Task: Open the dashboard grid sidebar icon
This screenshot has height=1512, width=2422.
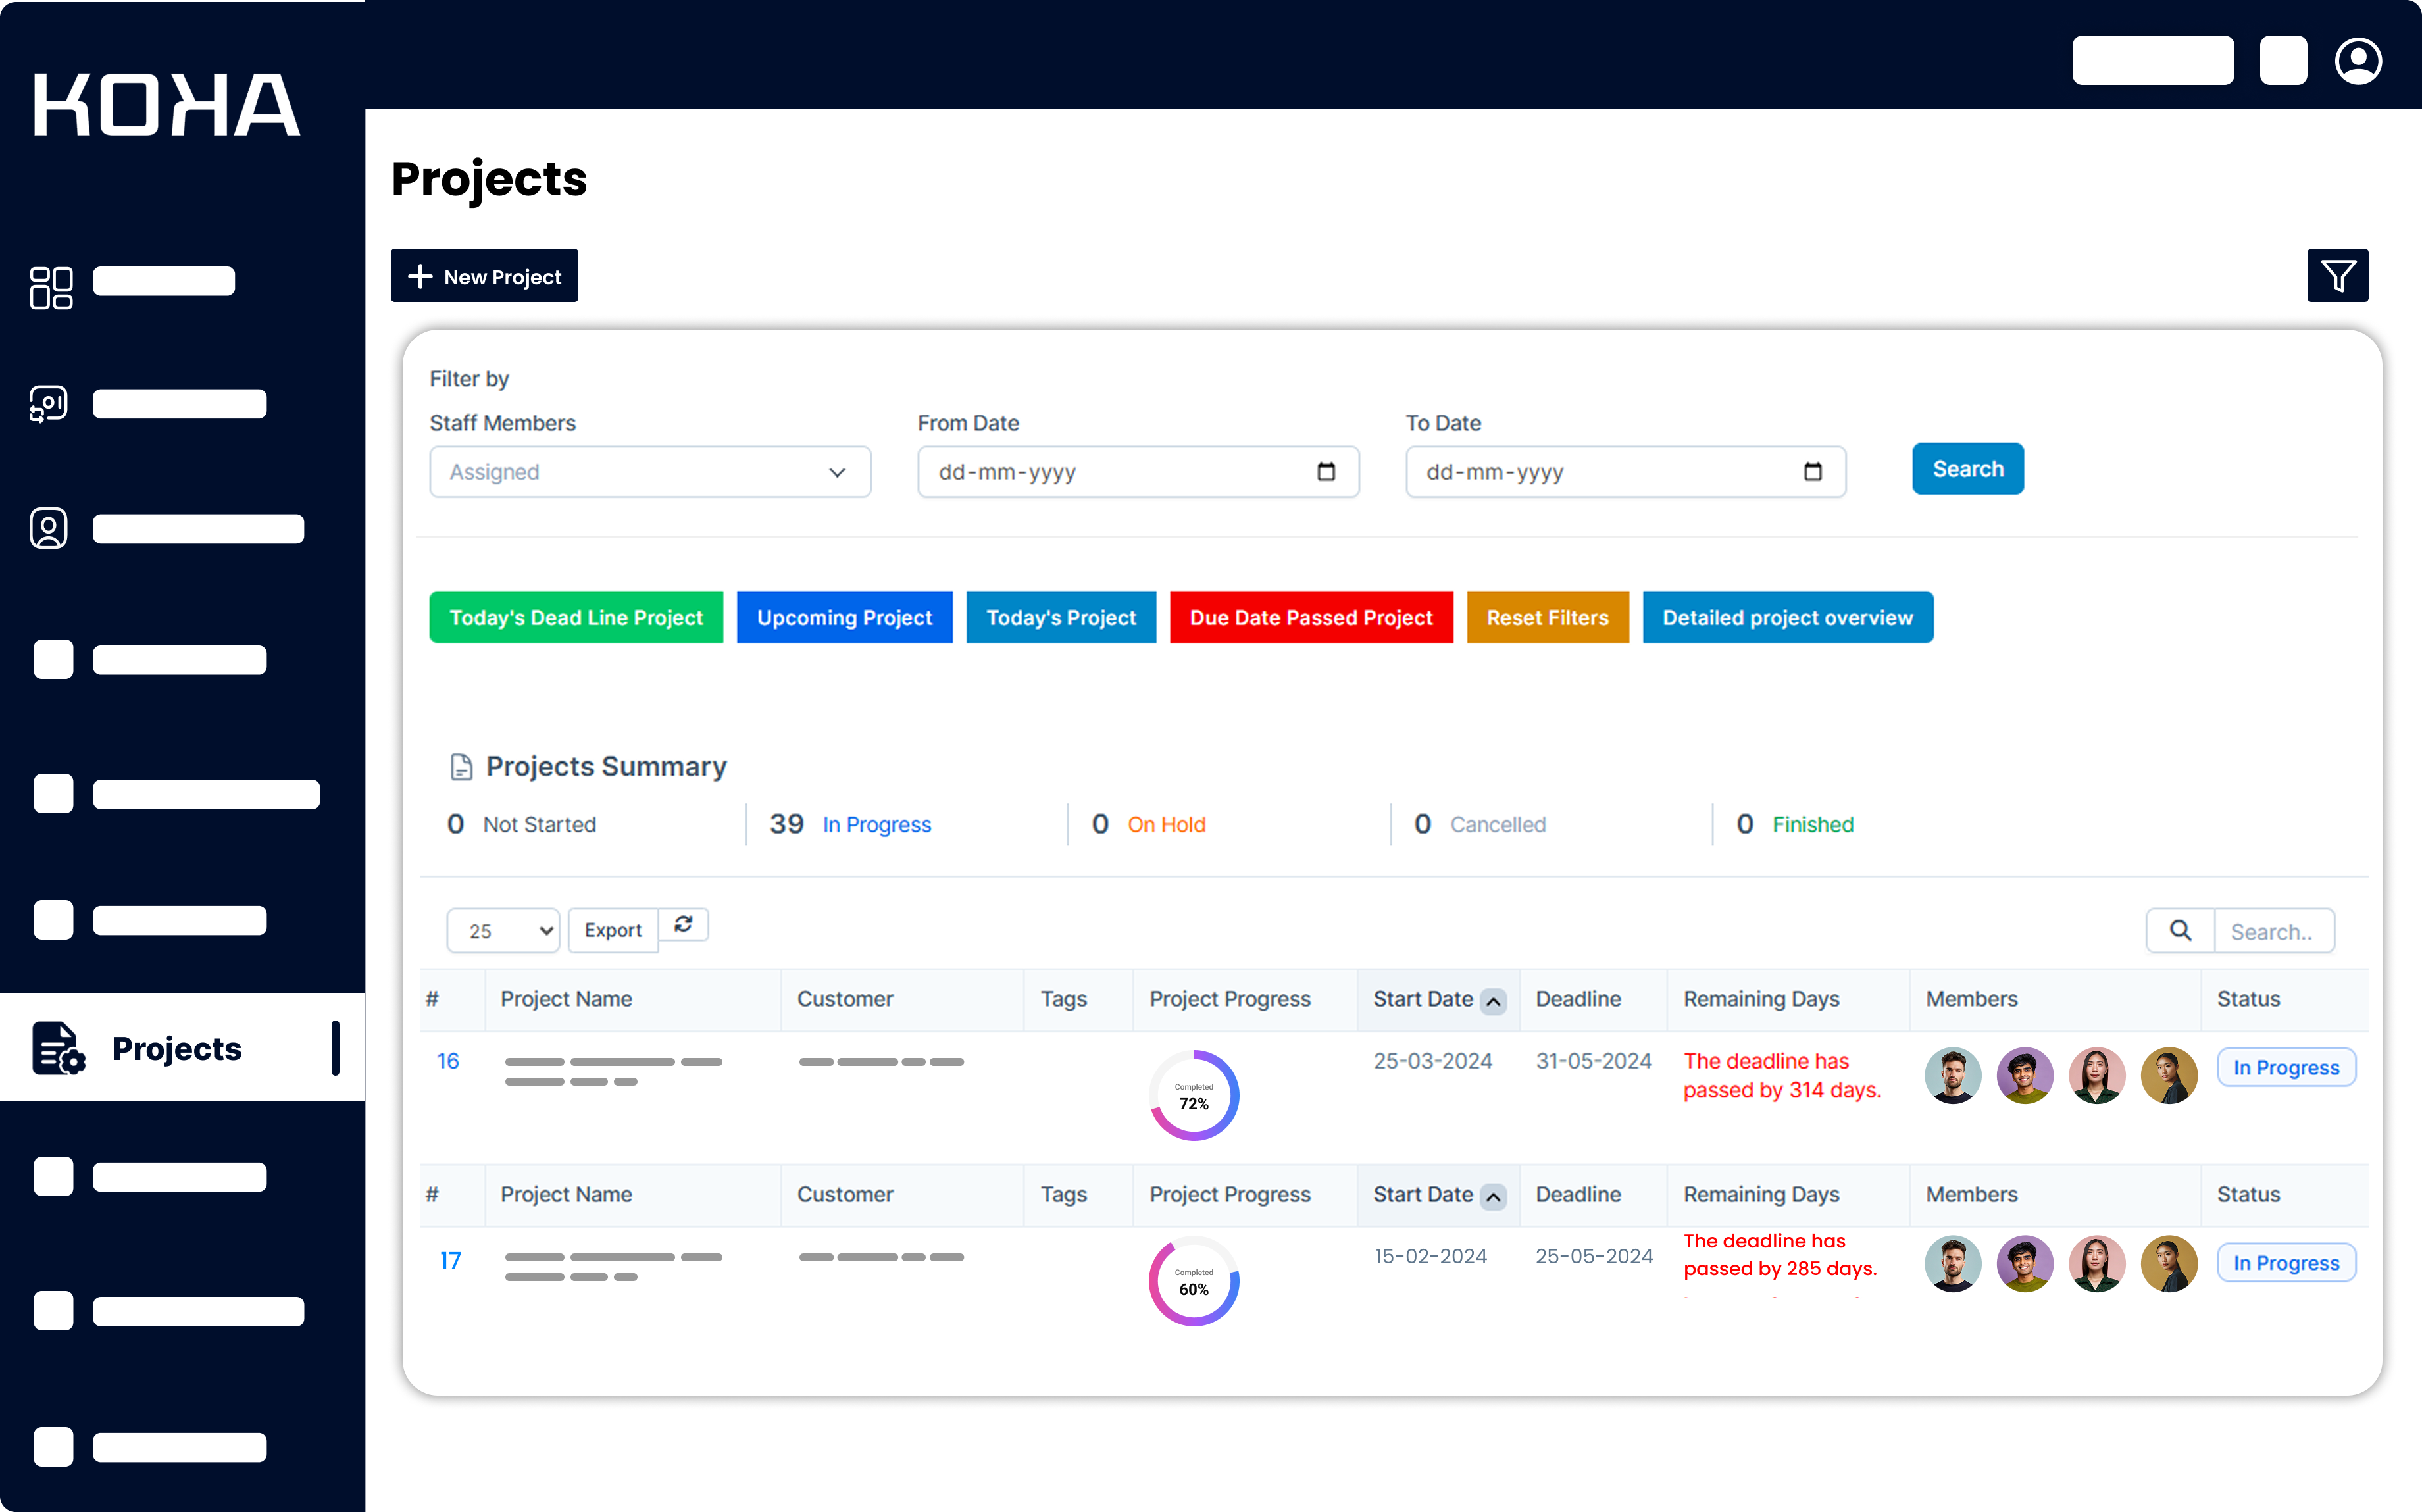Action: tap(51, 287)
